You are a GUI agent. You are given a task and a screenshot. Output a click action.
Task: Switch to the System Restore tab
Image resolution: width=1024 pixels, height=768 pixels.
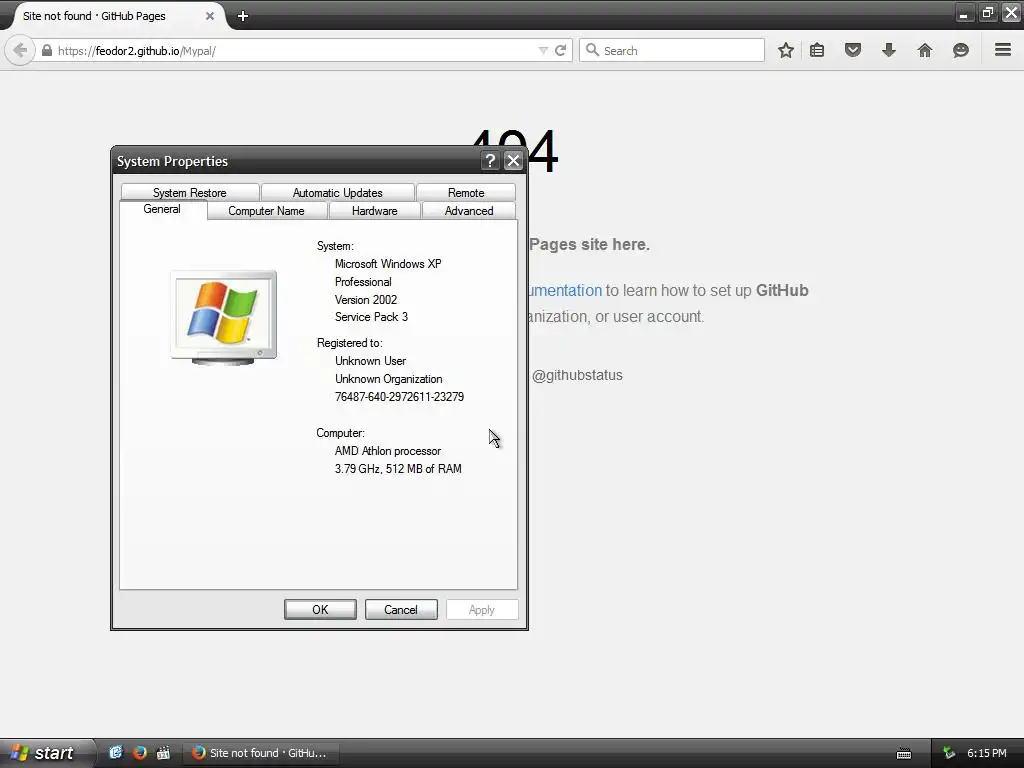pos(189,193)
